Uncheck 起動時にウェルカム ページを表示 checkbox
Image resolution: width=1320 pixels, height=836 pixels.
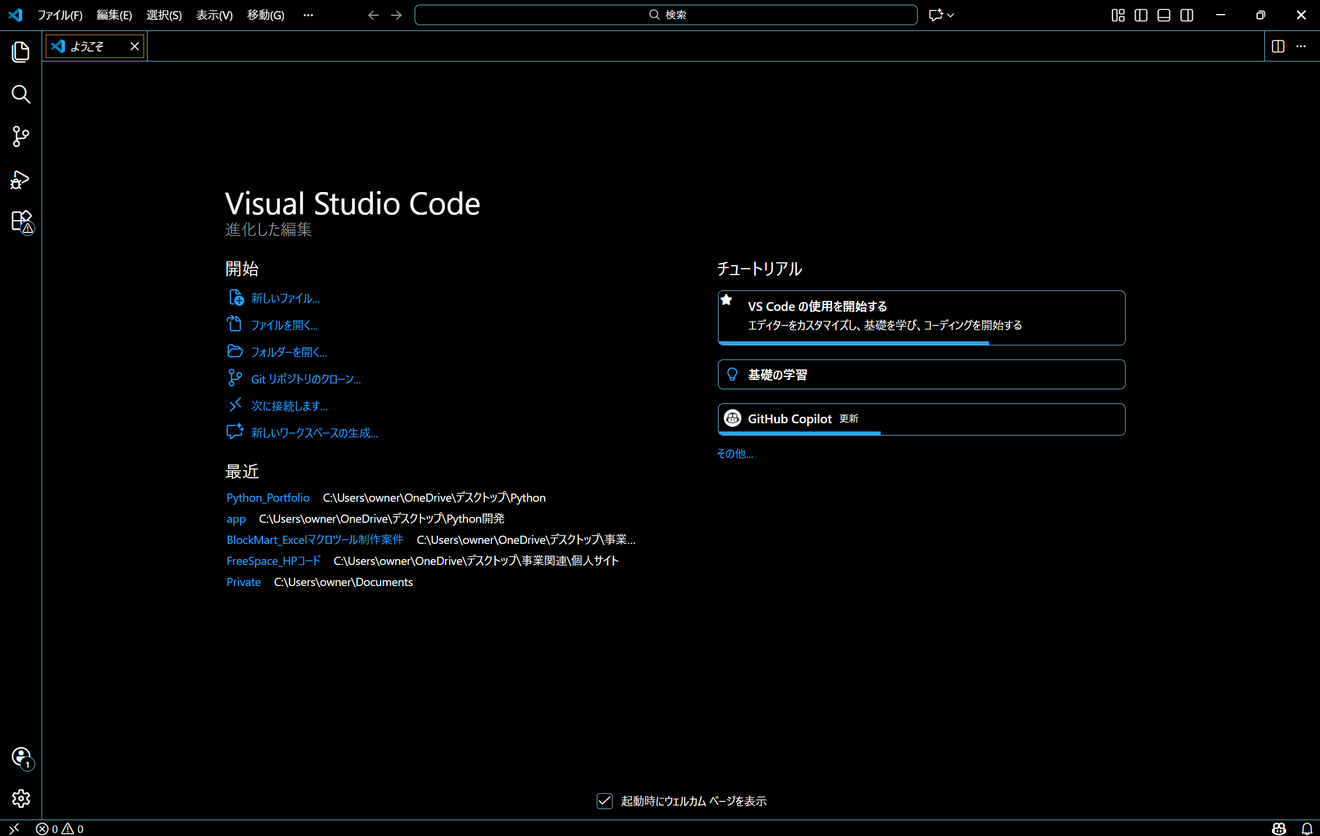tap(604, 801)
